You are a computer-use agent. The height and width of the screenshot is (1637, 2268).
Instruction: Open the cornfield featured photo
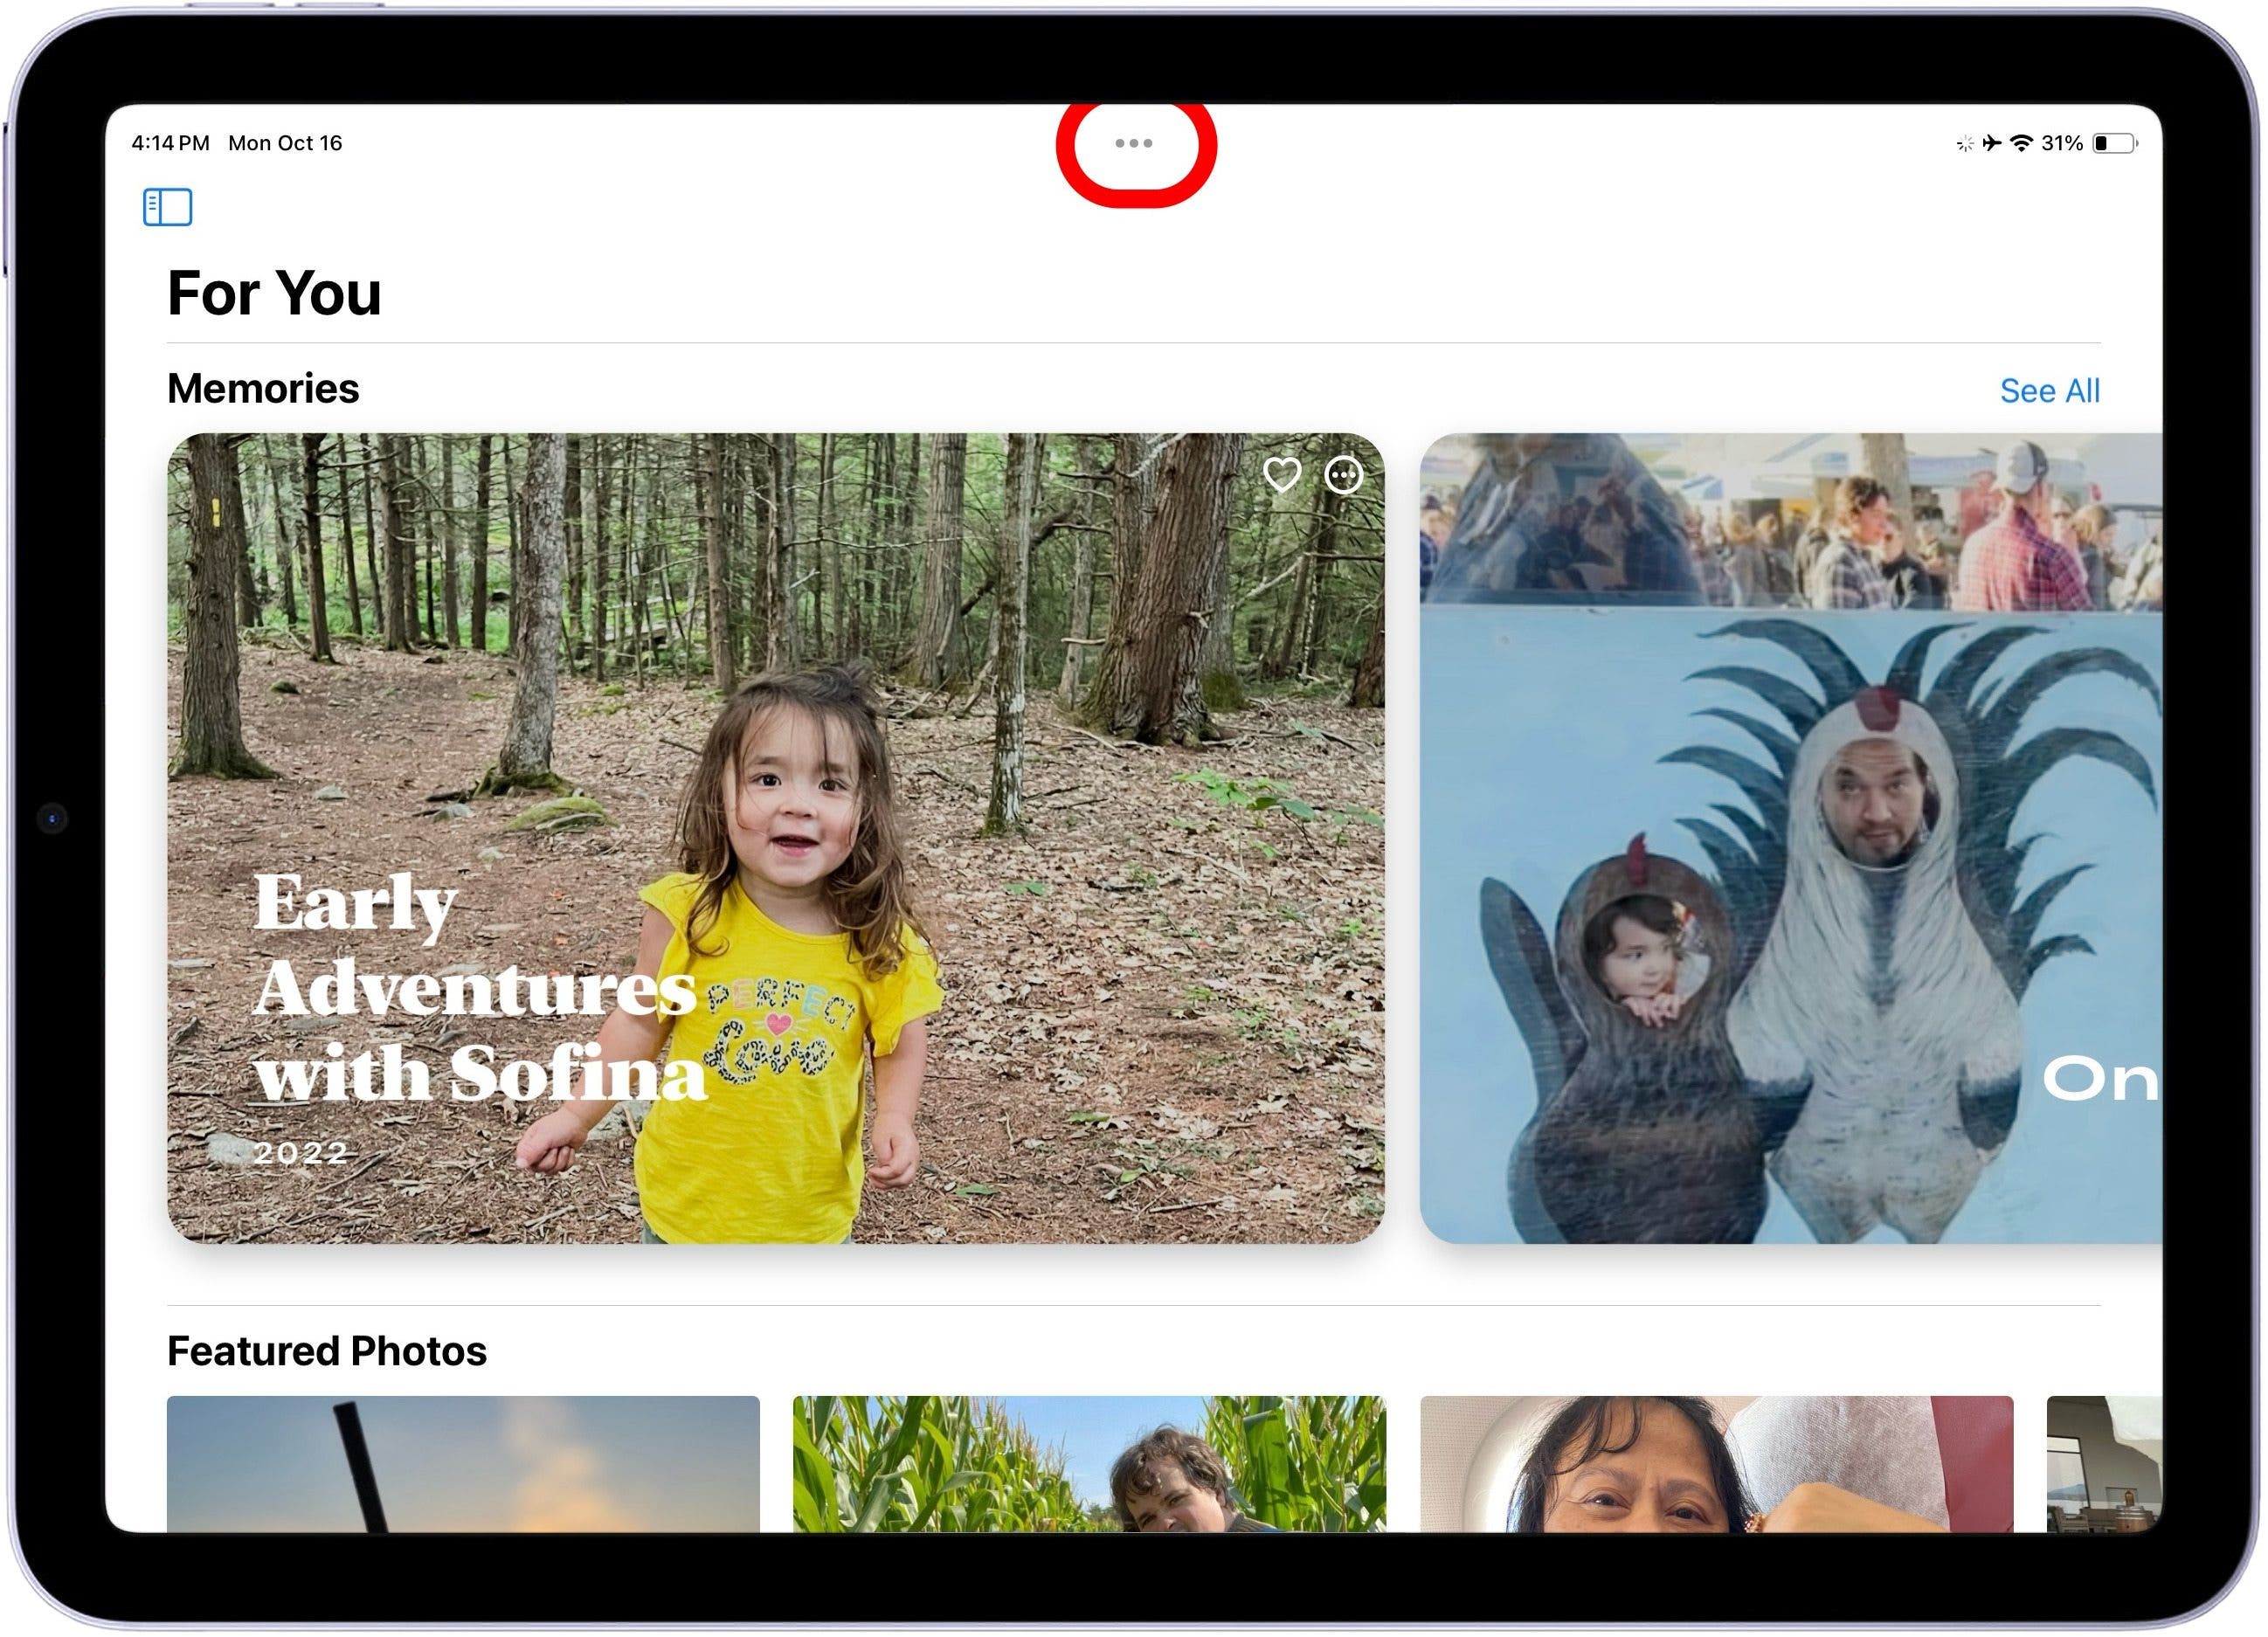point(1089,1463)
